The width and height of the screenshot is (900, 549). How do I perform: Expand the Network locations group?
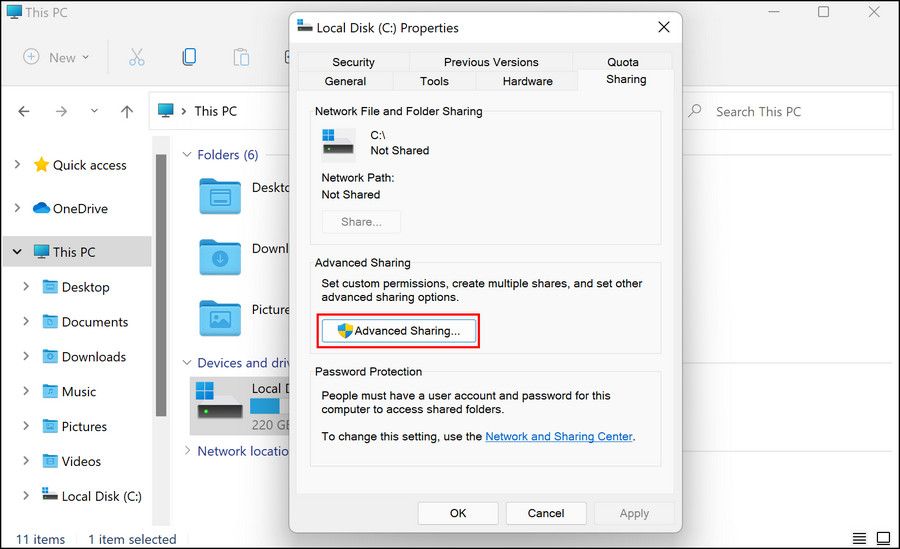pyautogui.click(x=187, y=450)
